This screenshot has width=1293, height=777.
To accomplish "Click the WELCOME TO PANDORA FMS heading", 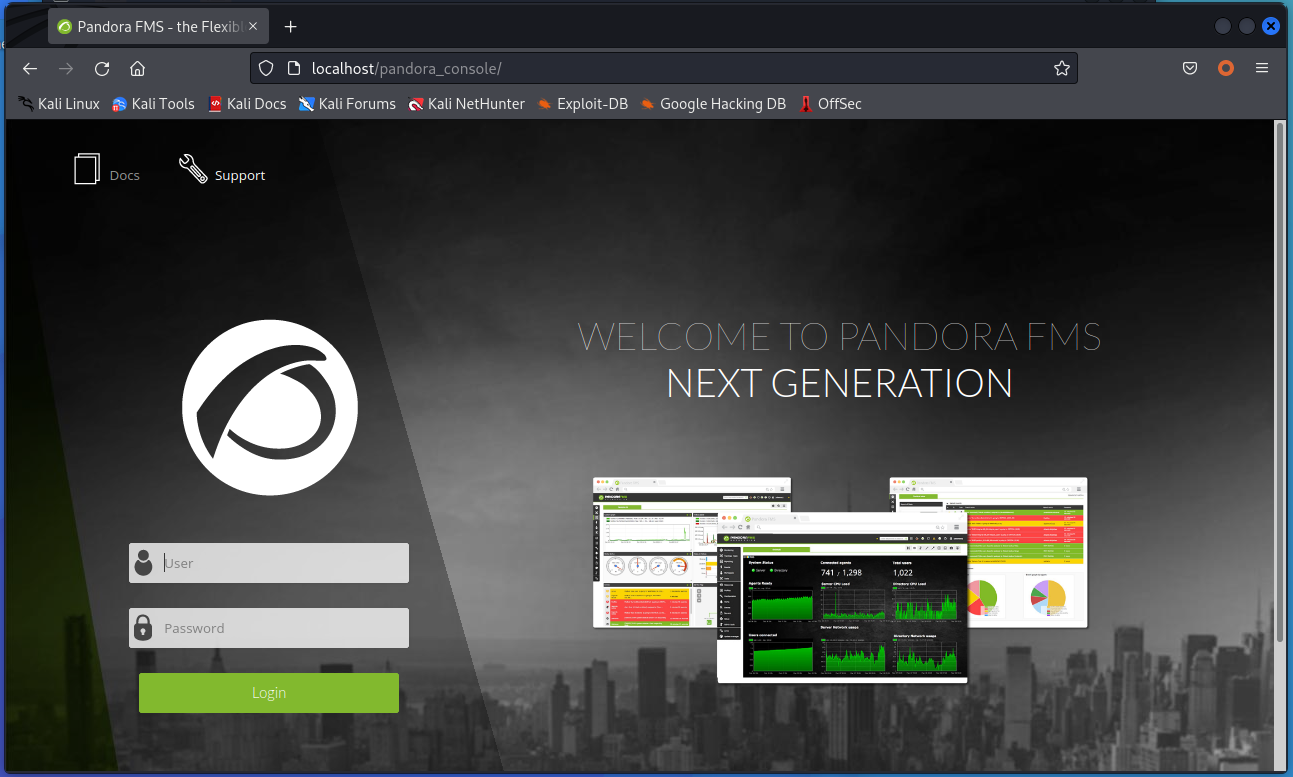I will click(x=840, y=337).
